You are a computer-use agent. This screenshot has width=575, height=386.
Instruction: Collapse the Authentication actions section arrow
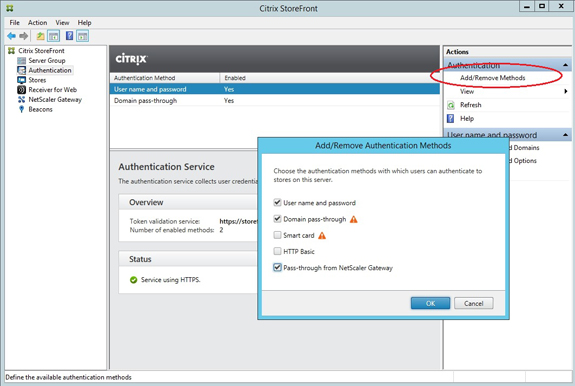click(565, 65)
